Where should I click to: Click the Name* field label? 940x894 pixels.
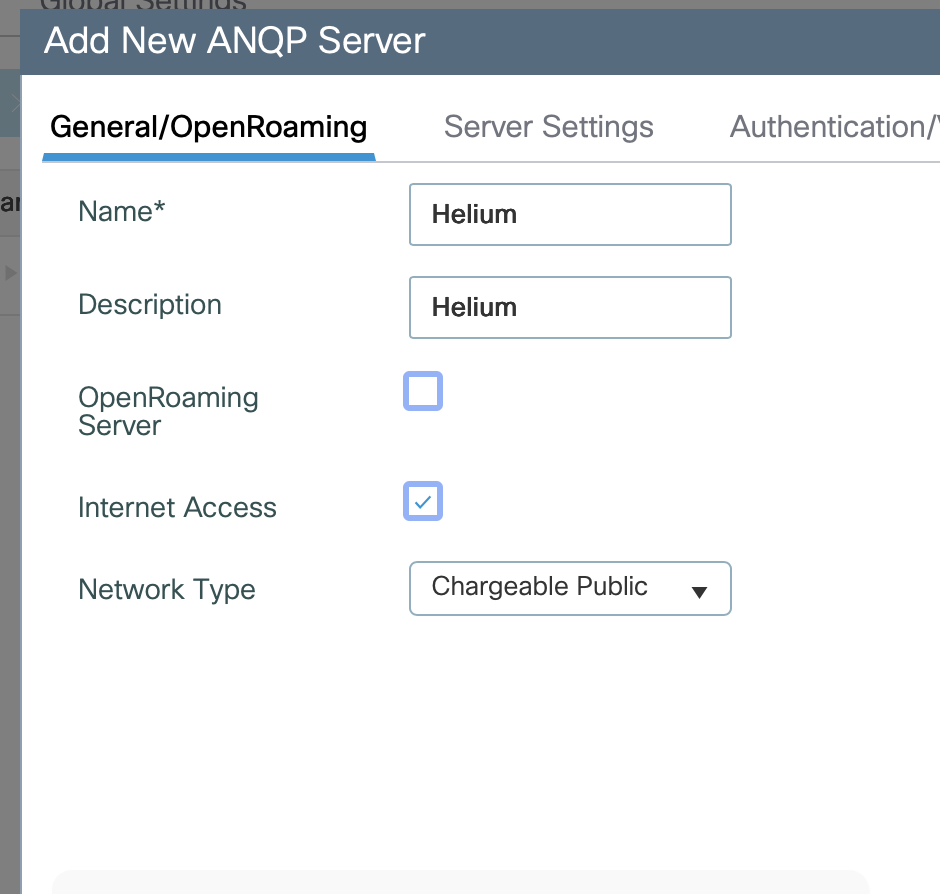pos(122,211)
